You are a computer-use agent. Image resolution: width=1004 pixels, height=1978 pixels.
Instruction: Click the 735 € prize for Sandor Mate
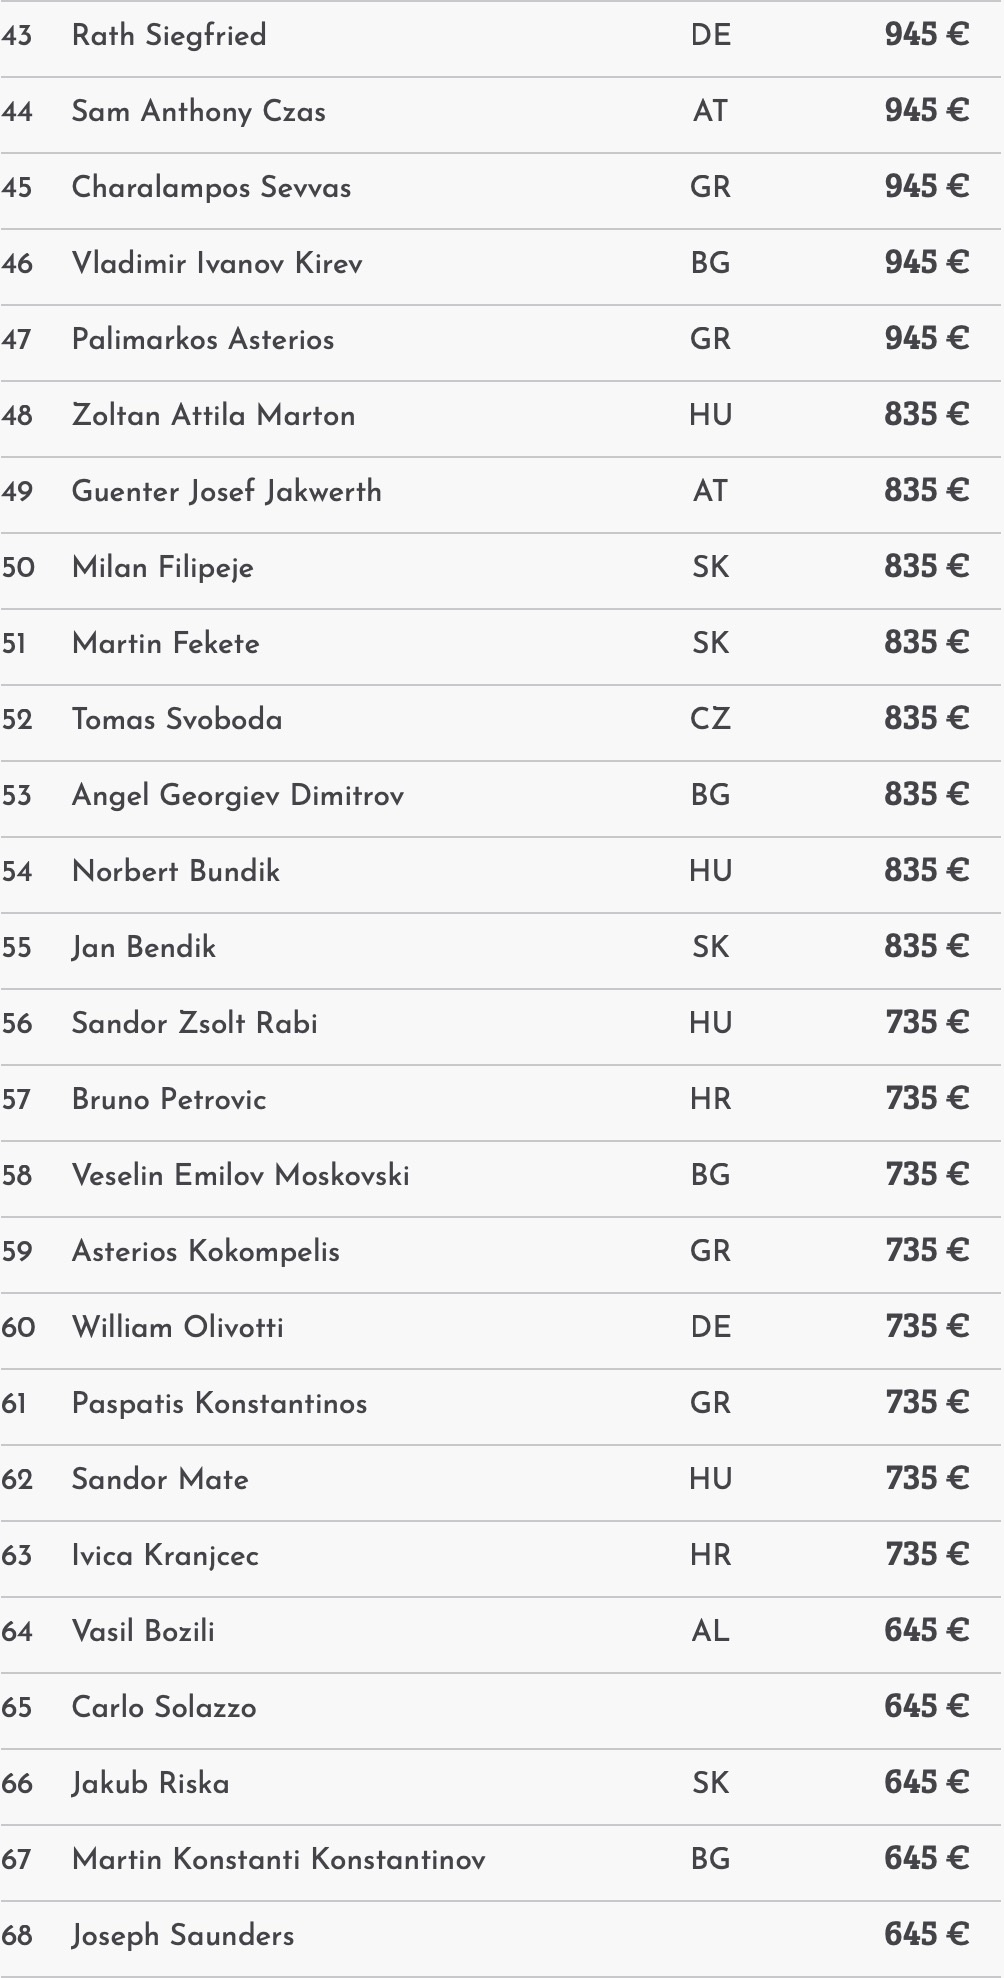coord(926,1479)
